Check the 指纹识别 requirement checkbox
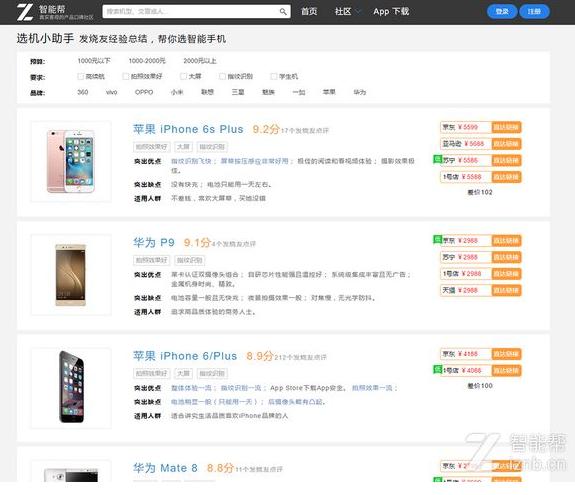The image size is (575, 495). pos(222,76)
